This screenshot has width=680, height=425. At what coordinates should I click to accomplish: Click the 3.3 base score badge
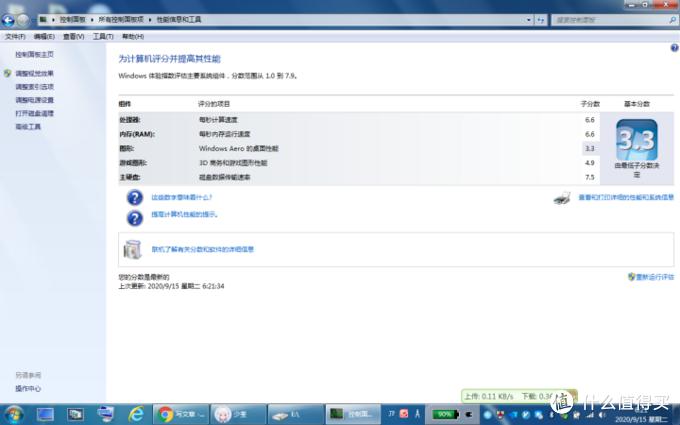pos(637,140)
